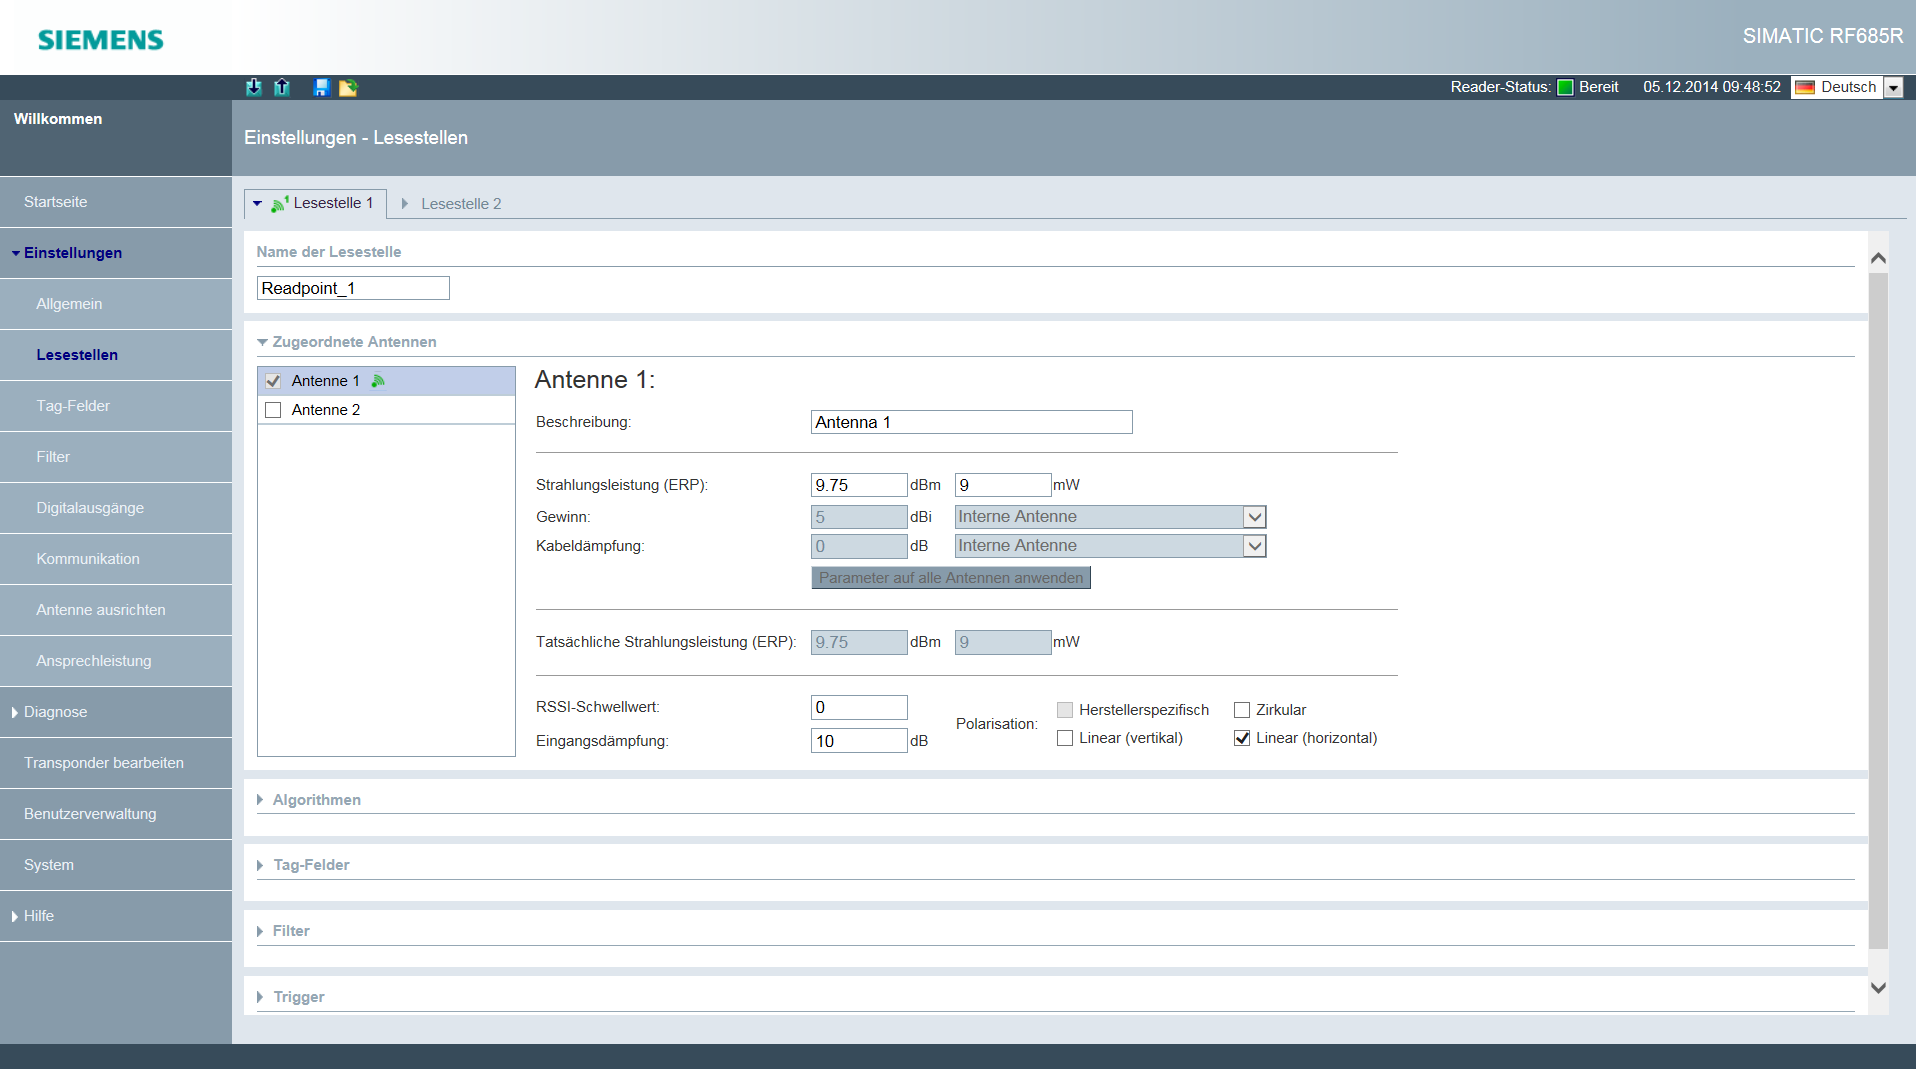
Task: Click the Strahlungsleistung mW field
Action: click(1003, 485)
